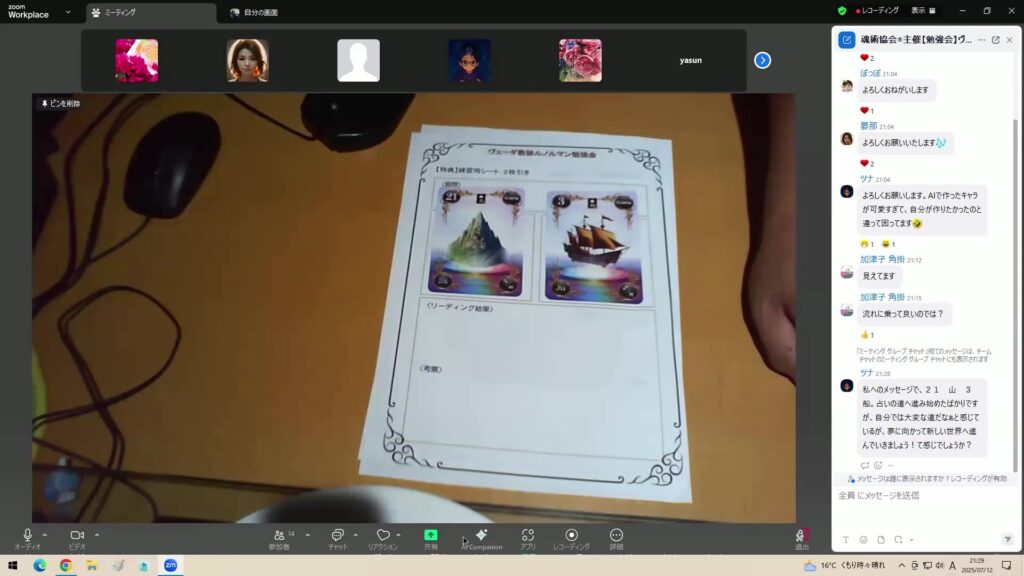Screen dimensions: 1024x576
Task: Click the chat panel blue edit icon
Action: coord(846,40)
